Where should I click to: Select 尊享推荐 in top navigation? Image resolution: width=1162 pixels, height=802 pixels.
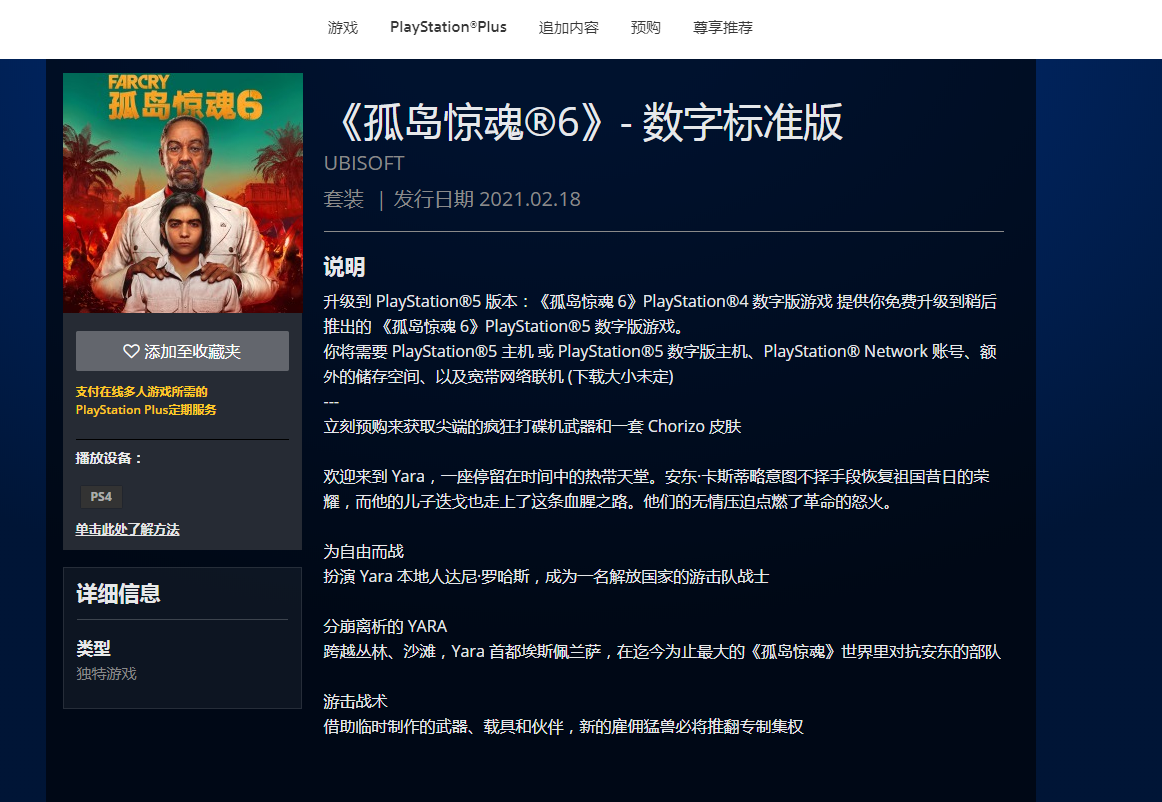723,27
